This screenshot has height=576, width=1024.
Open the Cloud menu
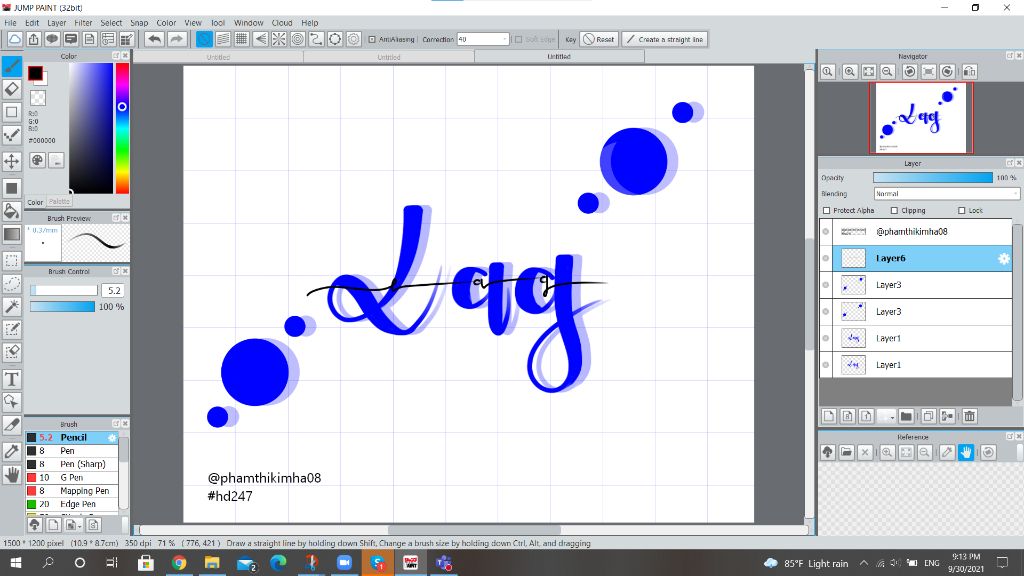[x=282, y=23]
